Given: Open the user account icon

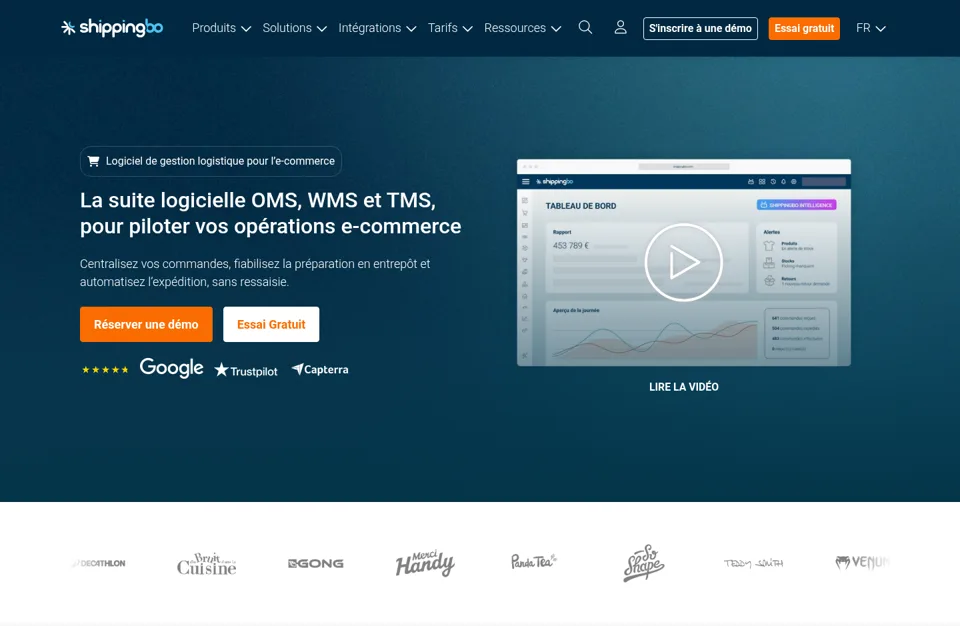Looking at the screenshot, I should point(620,28).
